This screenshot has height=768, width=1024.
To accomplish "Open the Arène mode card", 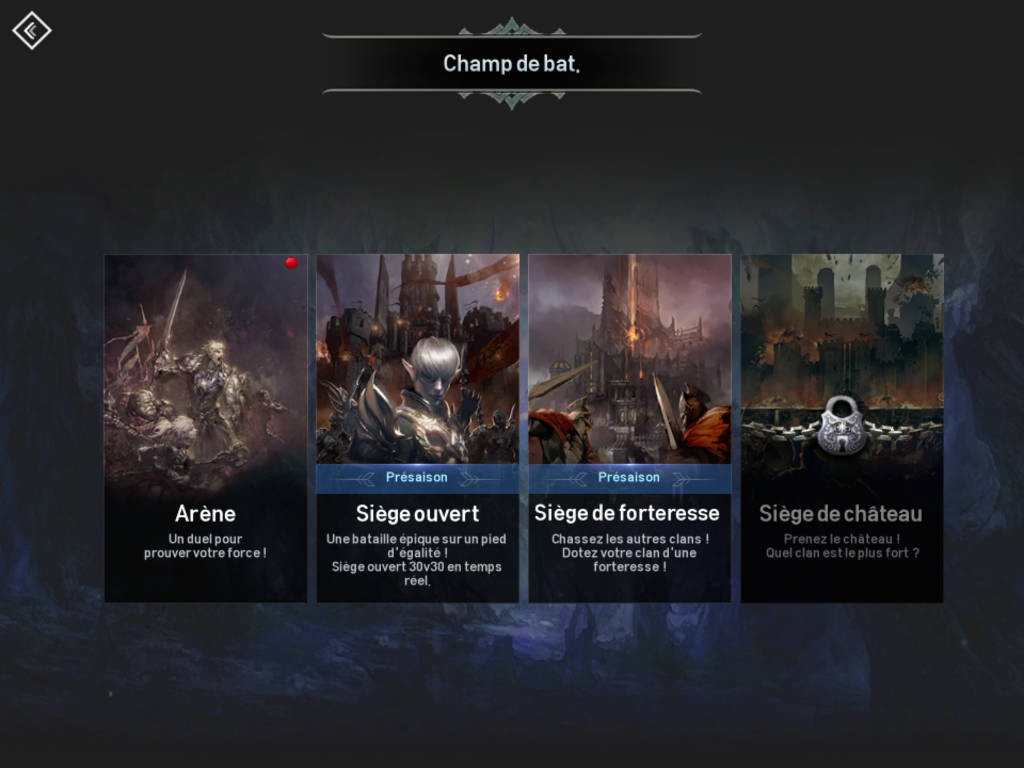I will [206, 428].
